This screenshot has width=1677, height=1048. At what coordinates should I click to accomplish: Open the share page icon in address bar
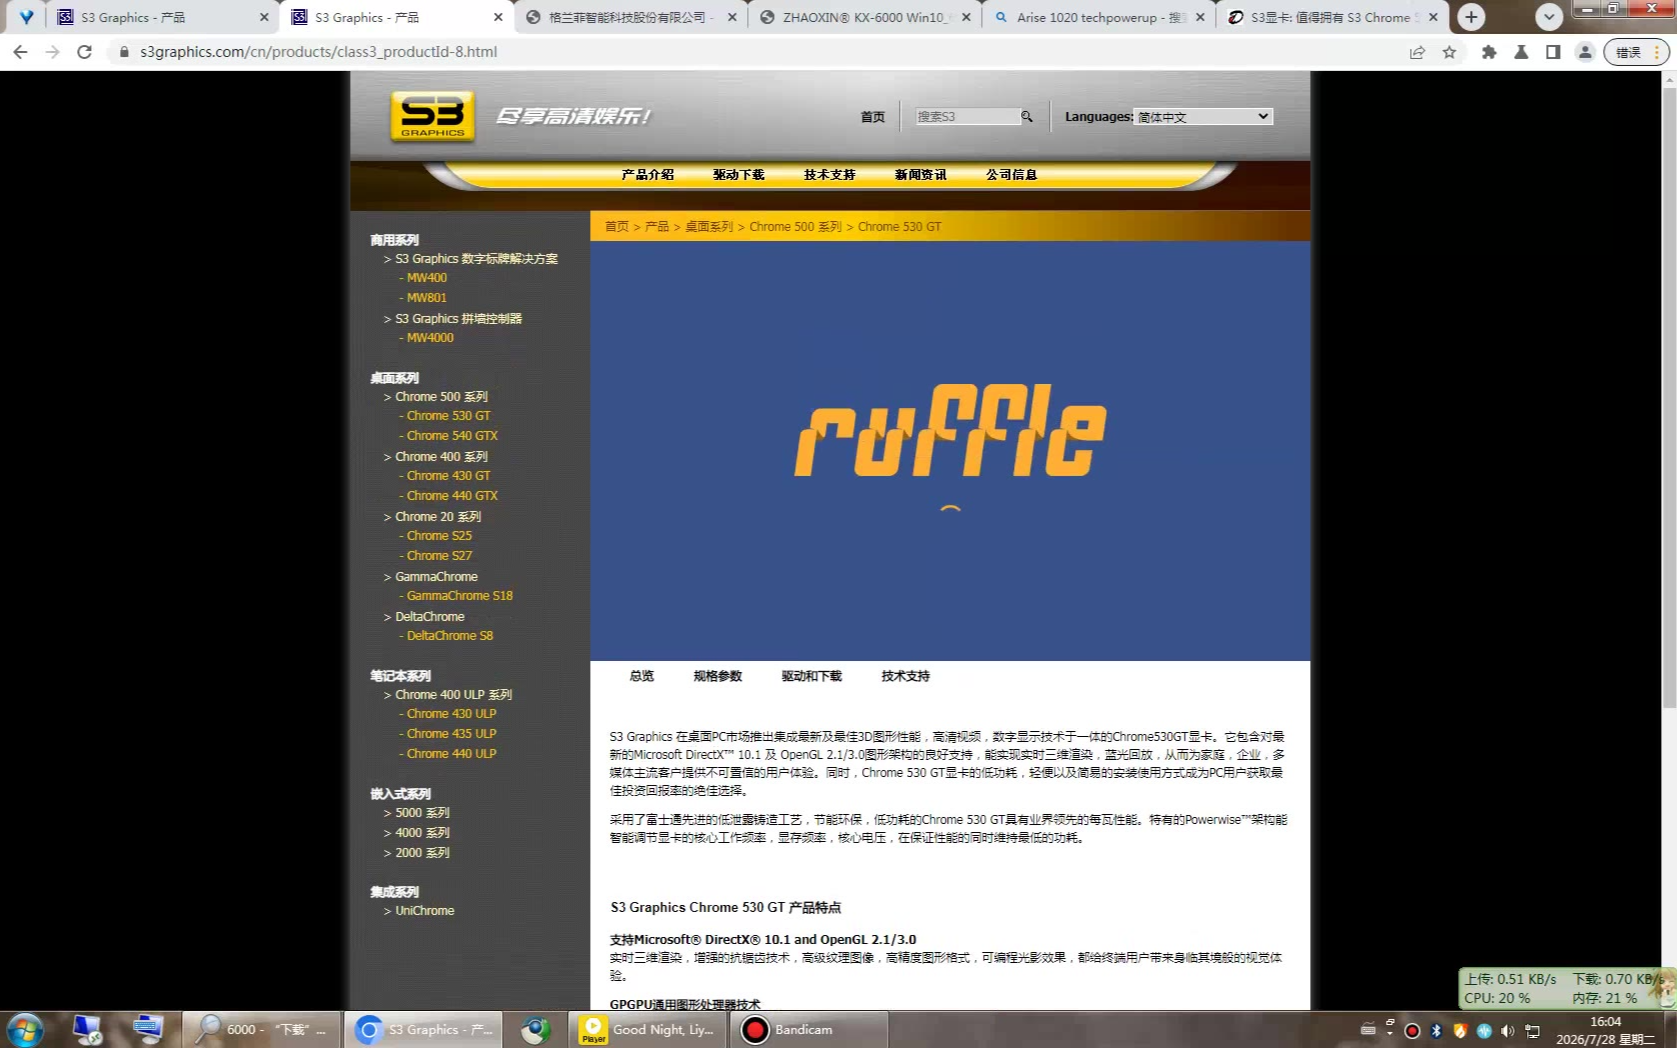coord(1417,52)
